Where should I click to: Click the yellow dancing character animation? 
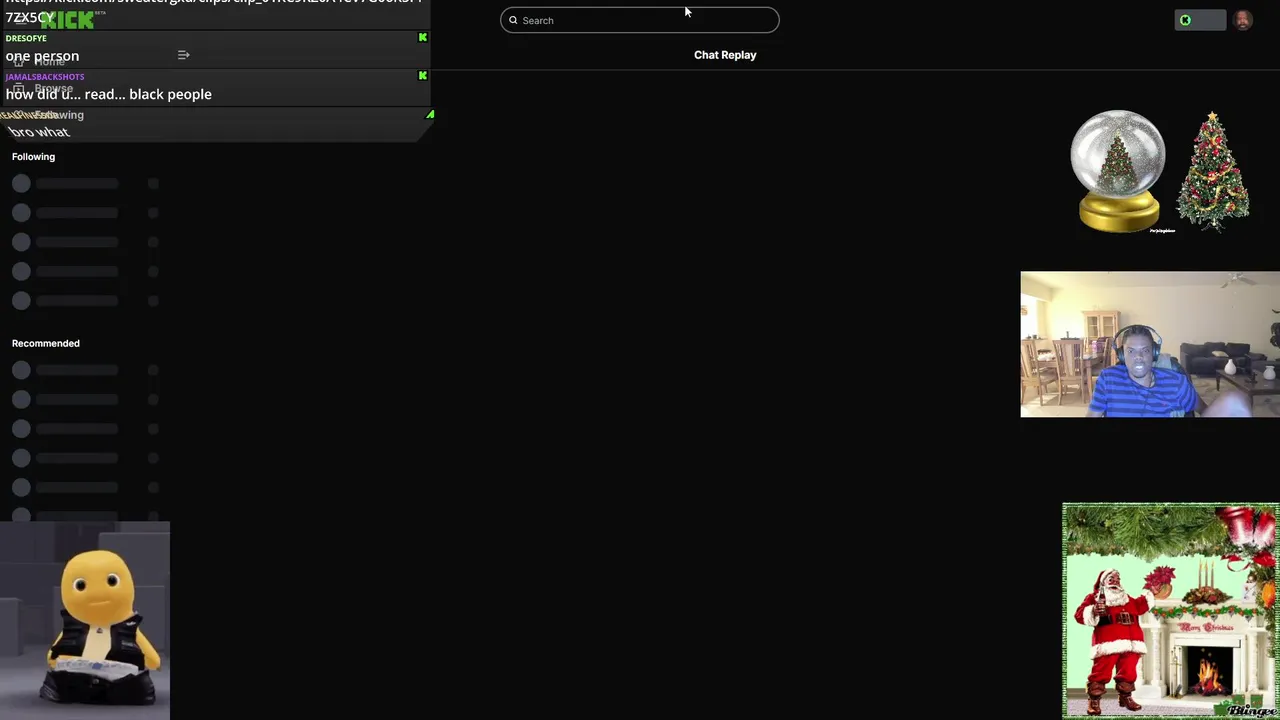click(85, 620)
